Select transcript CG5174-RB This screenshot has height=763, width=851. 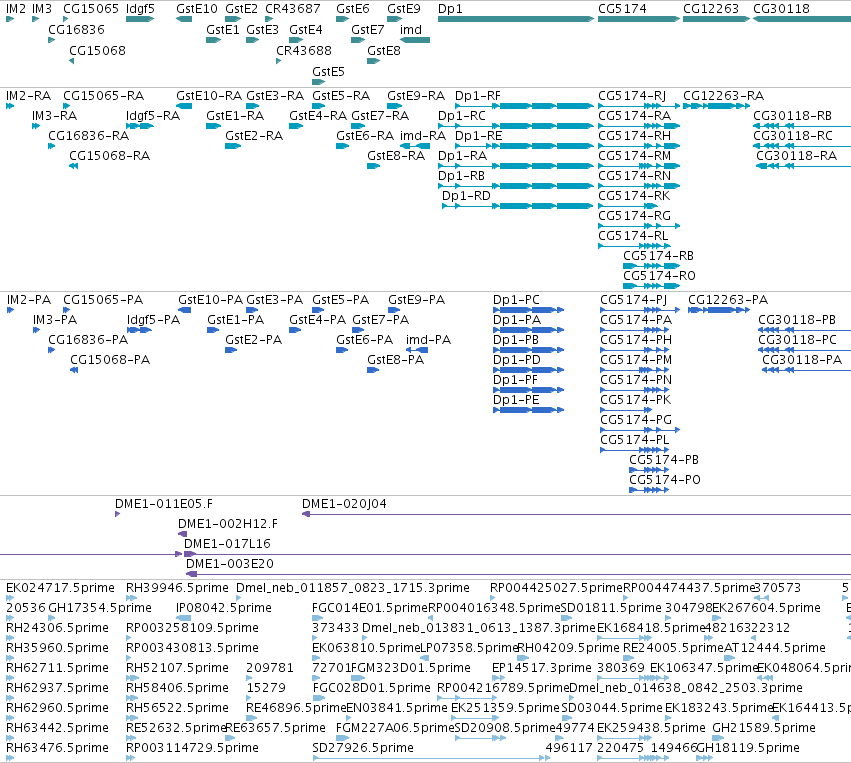coord(651,266)
